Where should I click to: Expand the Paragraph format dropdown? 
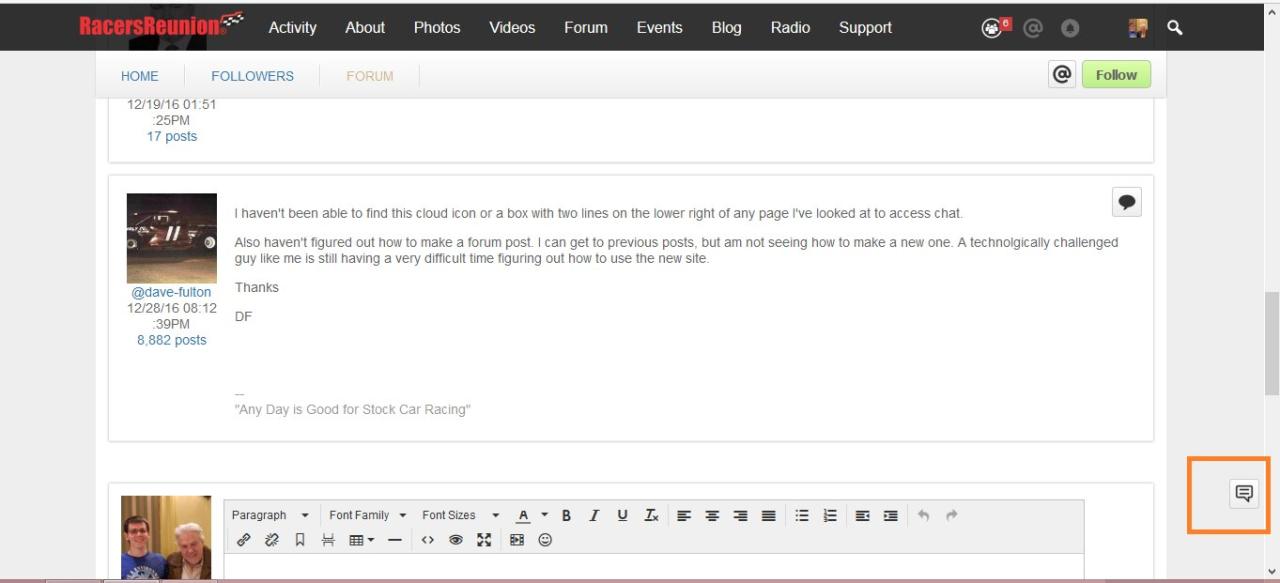(270, 515)
